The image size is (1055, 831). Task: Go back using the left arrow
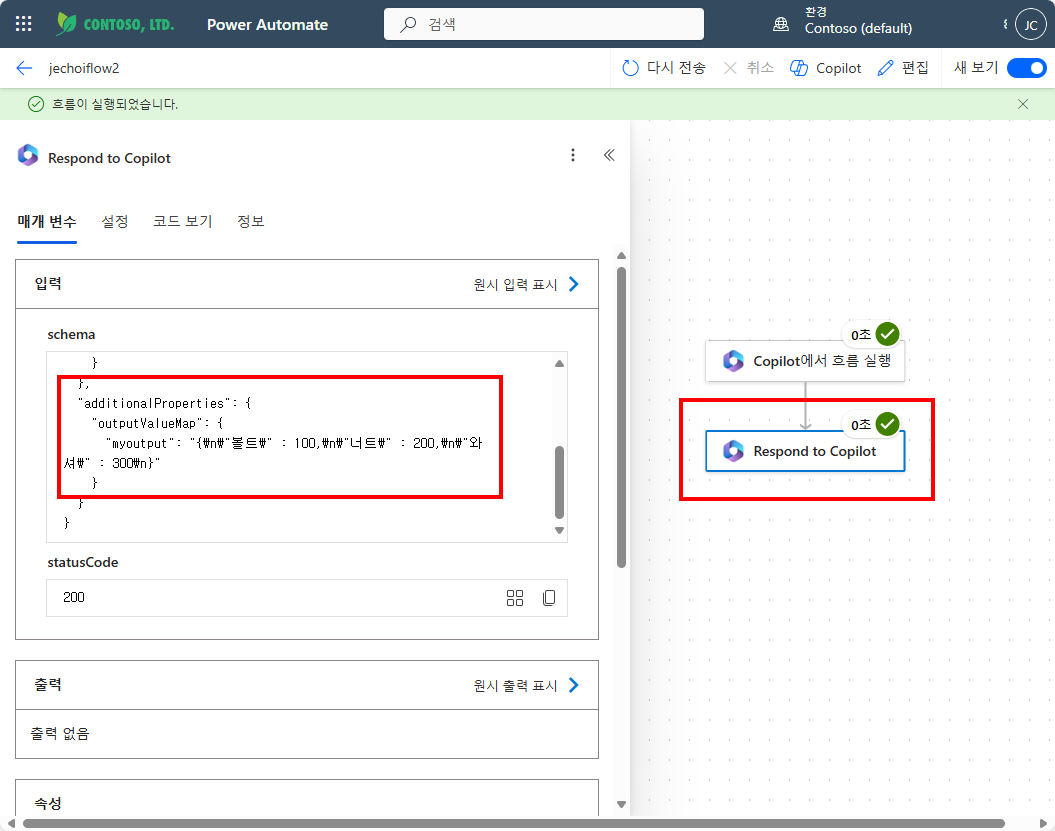click(x=24, y=68)
